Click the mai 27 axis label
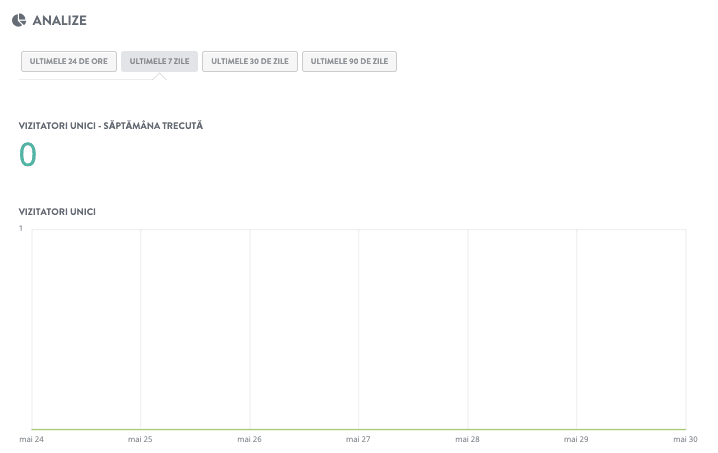 (x=358, y=439)
